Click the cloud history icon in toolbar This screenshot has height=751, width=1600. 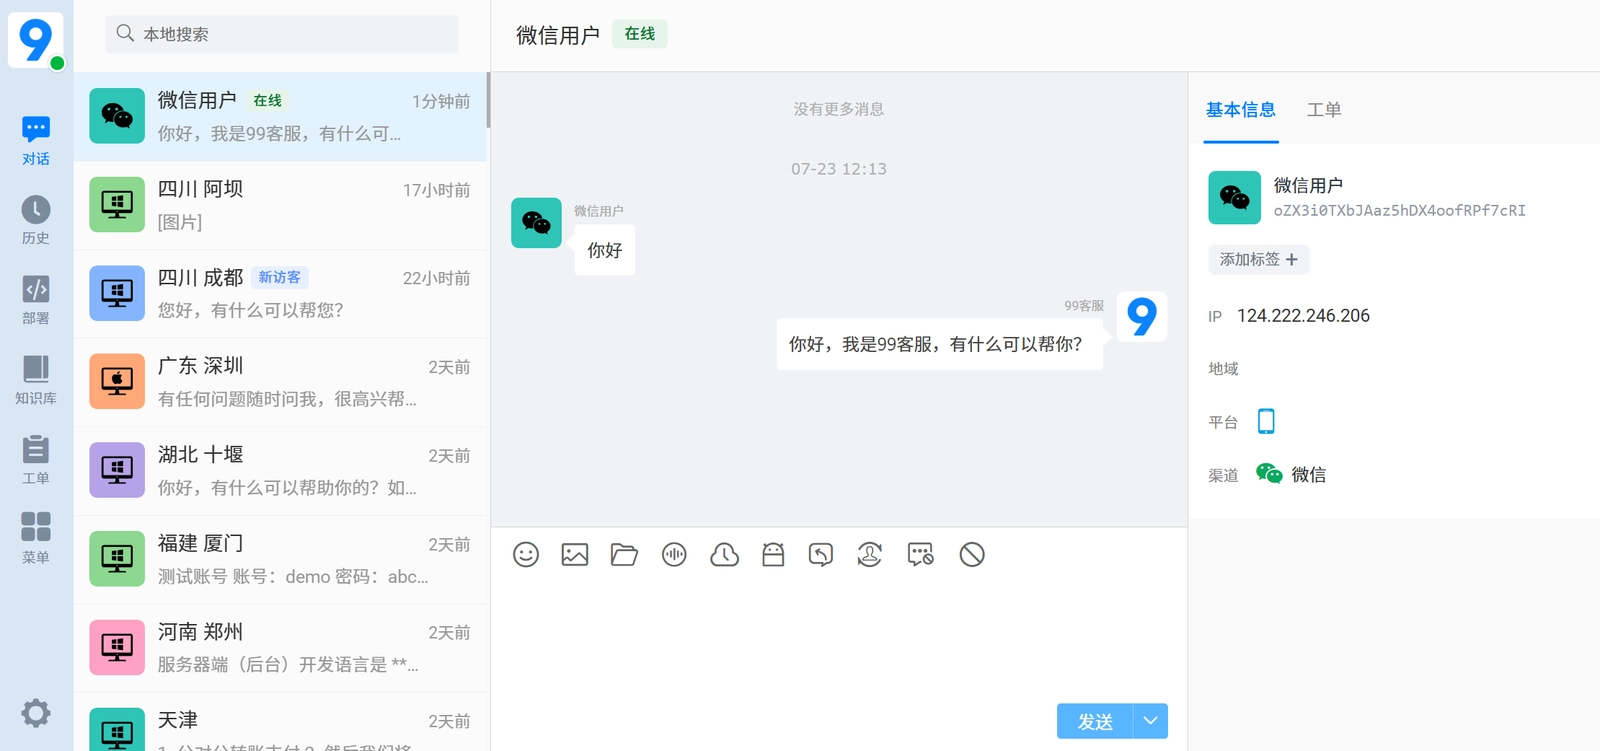tap(724, 554)
